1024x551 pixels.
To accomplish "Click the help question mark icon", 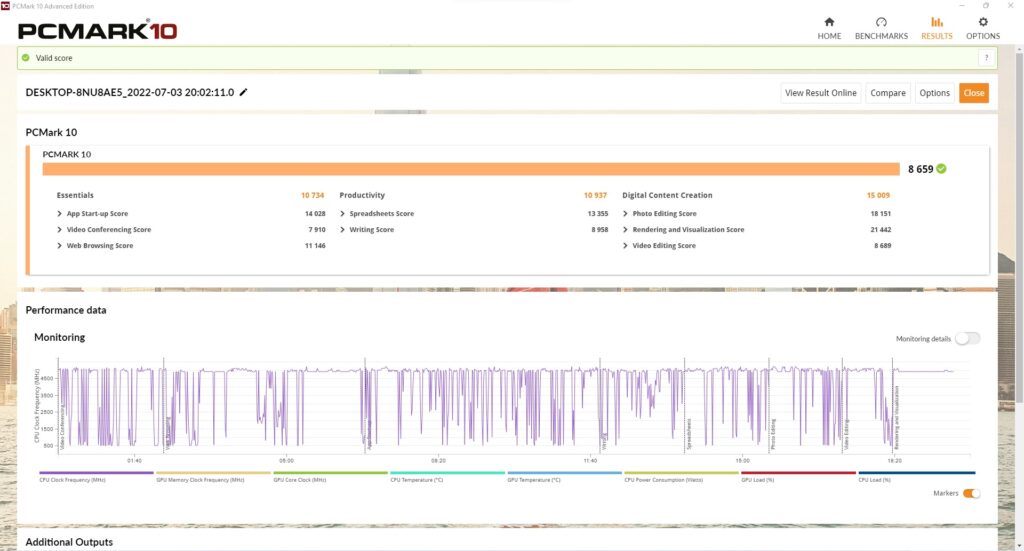I will point(984,58).
